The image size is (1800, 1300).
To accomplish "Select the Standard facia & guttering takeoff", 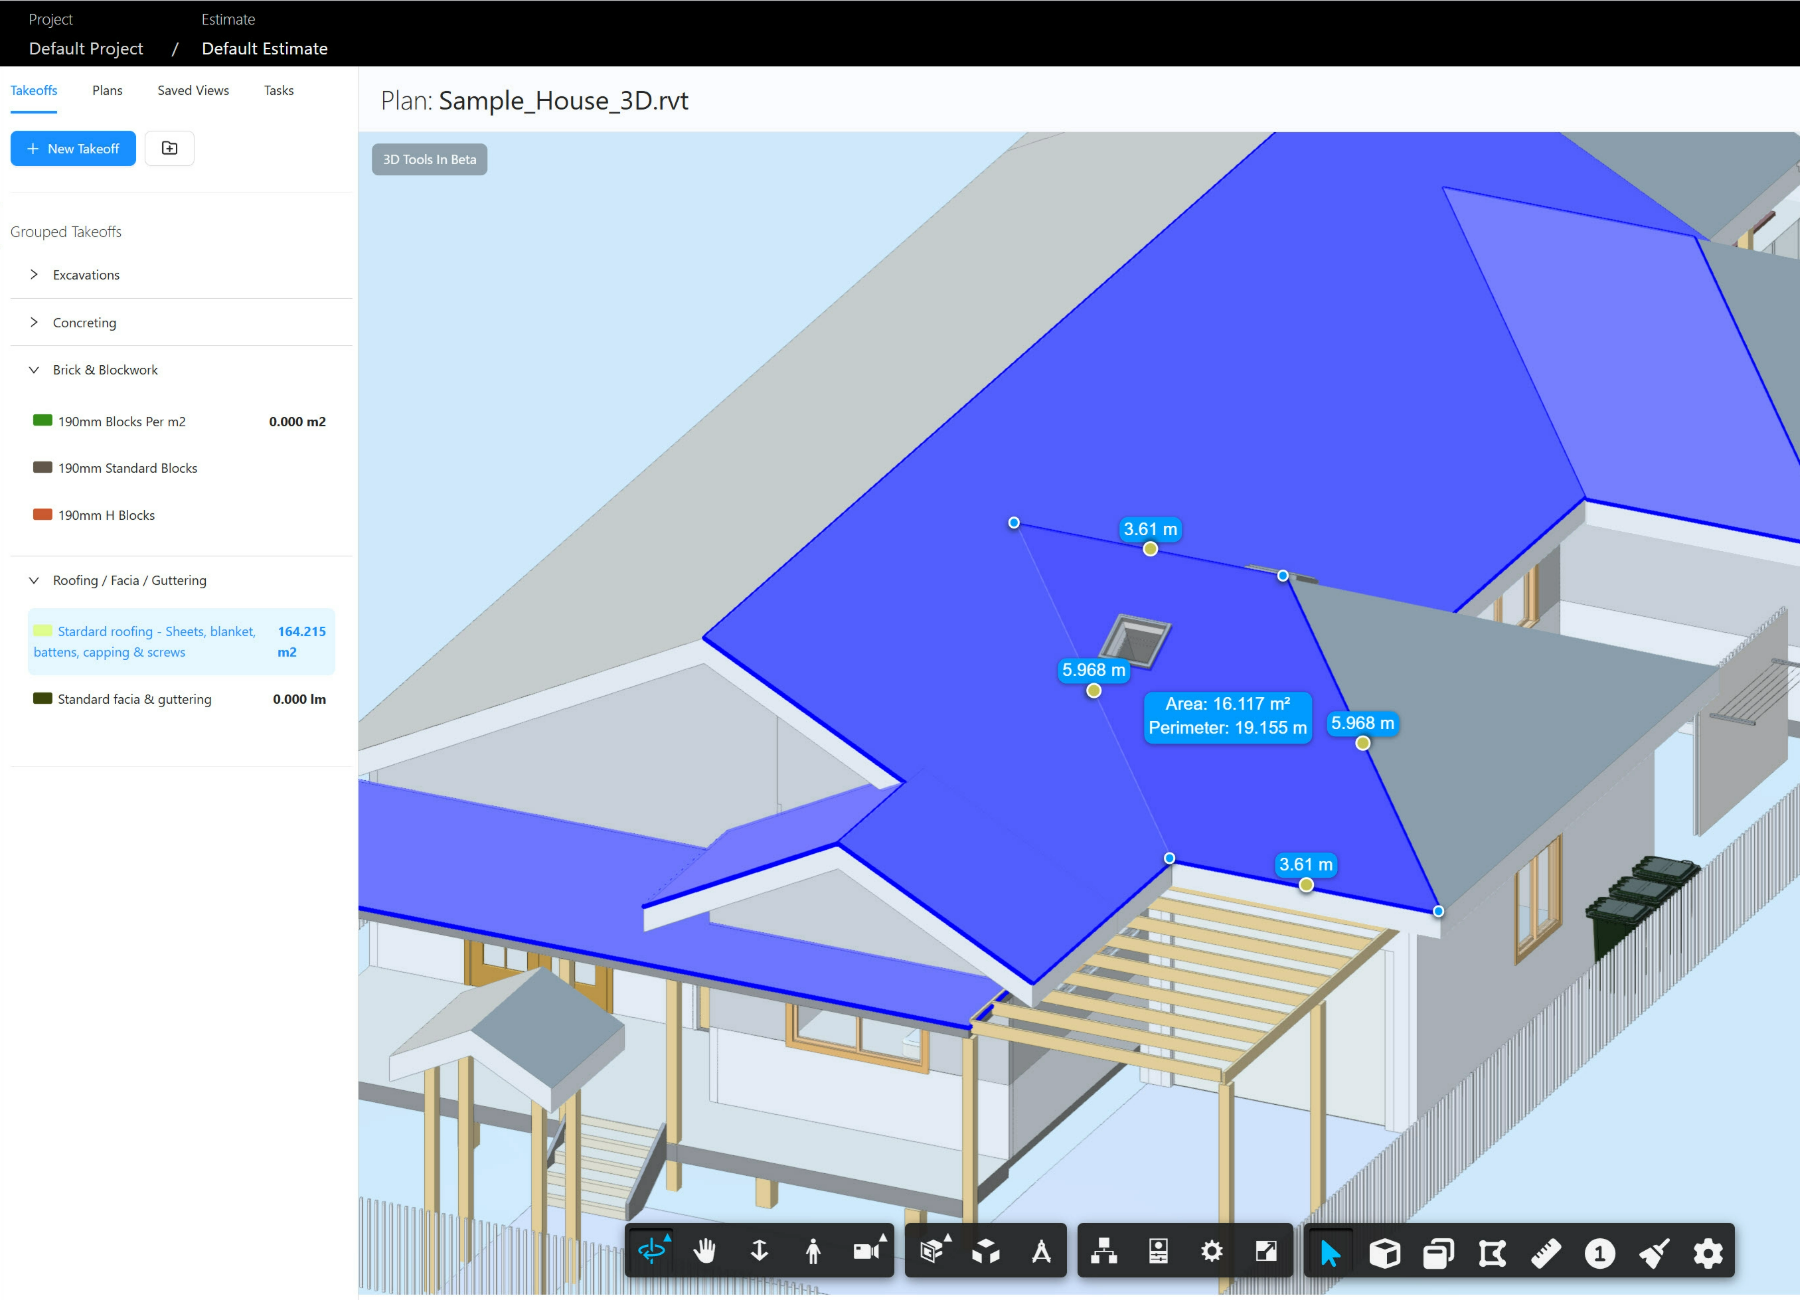I will [134, 698].
